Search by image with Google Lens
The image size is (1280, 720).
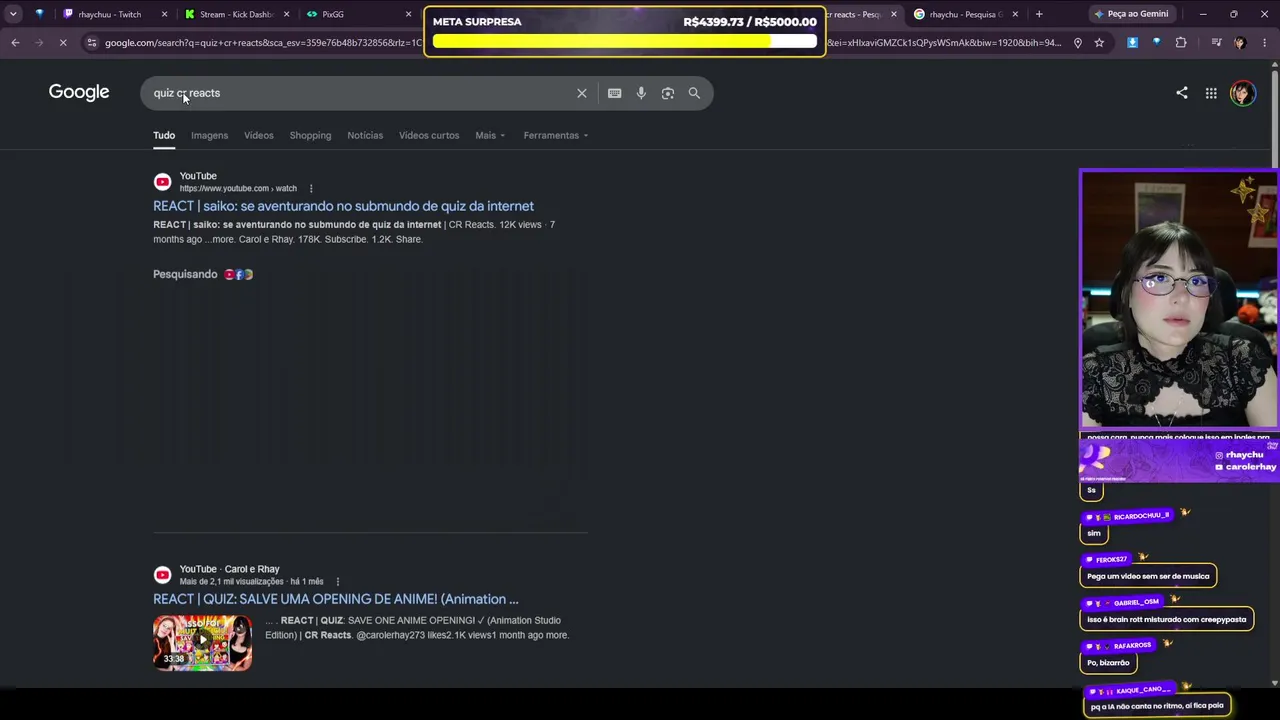coord(668,93)
